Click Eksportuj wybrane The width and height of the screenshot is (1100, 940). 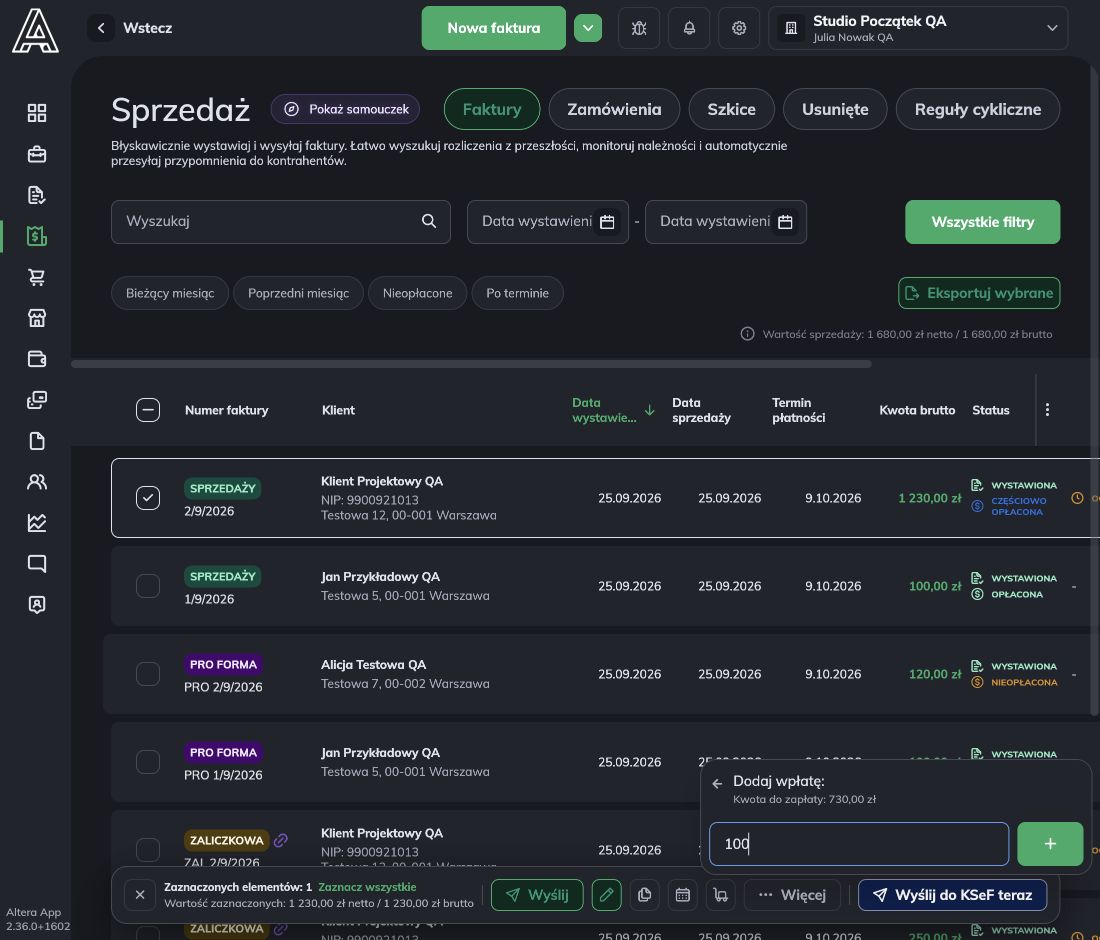point(979,293)
